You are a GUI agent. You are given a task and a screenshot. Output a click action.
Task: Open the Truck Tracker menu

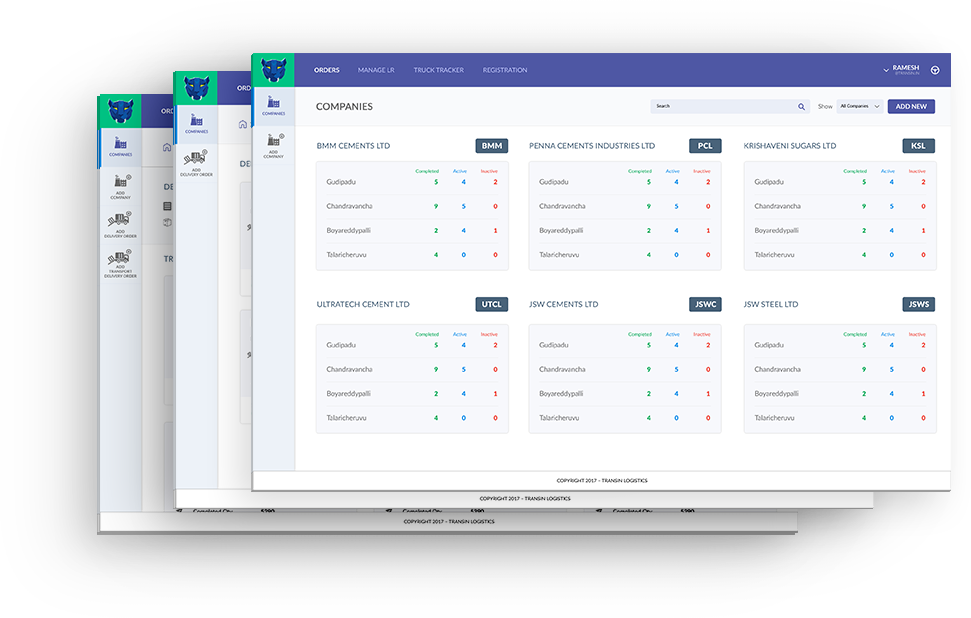[x=438, y=70]
